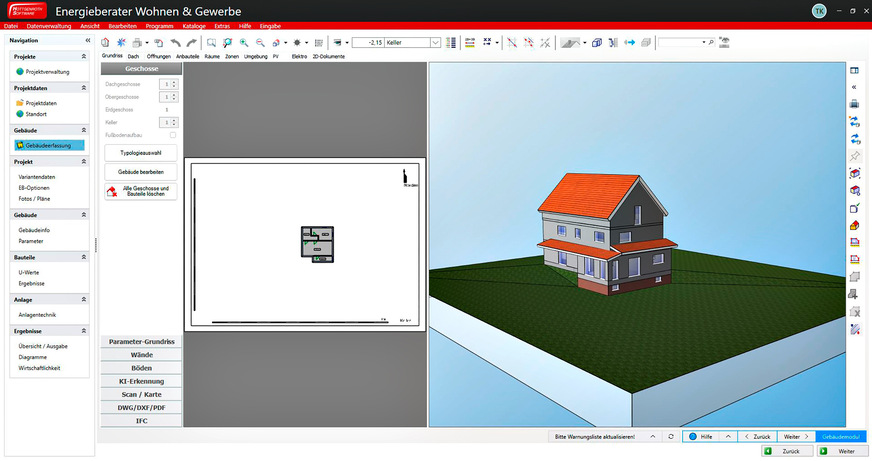This screenshot has height=461, width=872.
Task: Enable the Fußbodenaufbau checkbox
Action: [x=173, y=134]
